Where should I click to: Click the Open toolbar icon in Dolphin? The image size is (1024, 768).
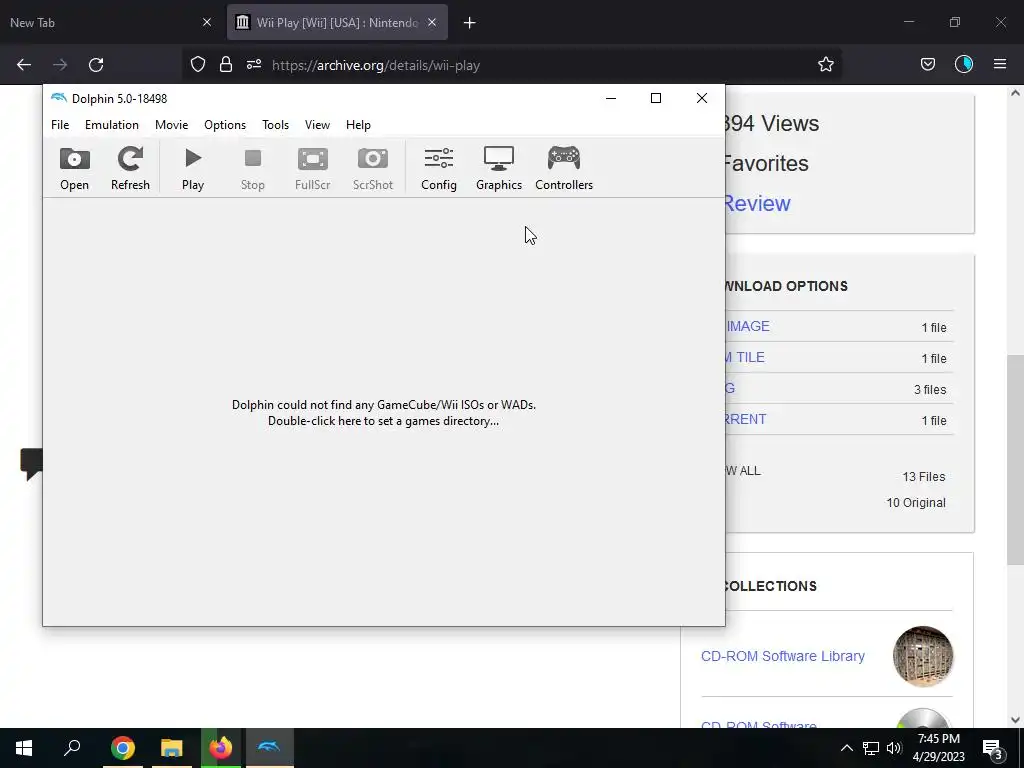point(74,168)
